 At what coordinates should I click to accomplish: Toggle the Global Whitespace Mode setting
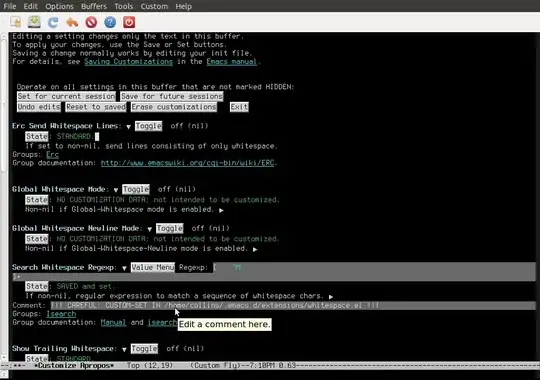pos(136,189)
